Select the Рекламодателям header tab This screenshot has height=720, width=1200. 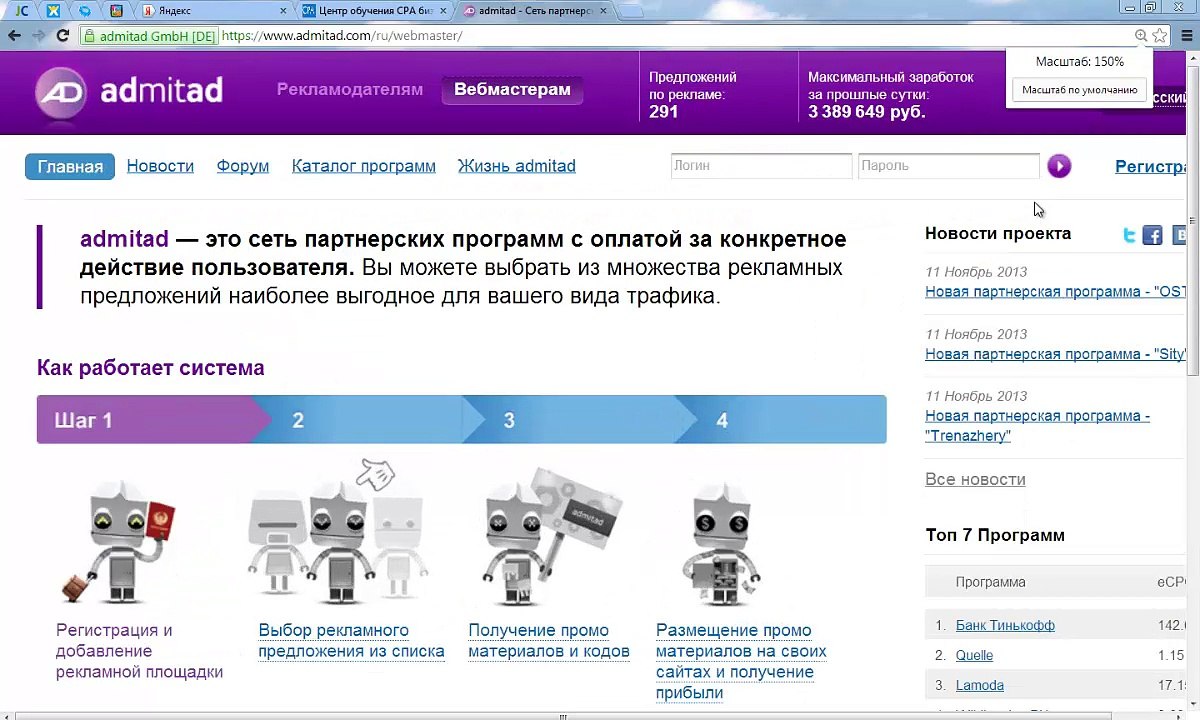click(350, 89)
